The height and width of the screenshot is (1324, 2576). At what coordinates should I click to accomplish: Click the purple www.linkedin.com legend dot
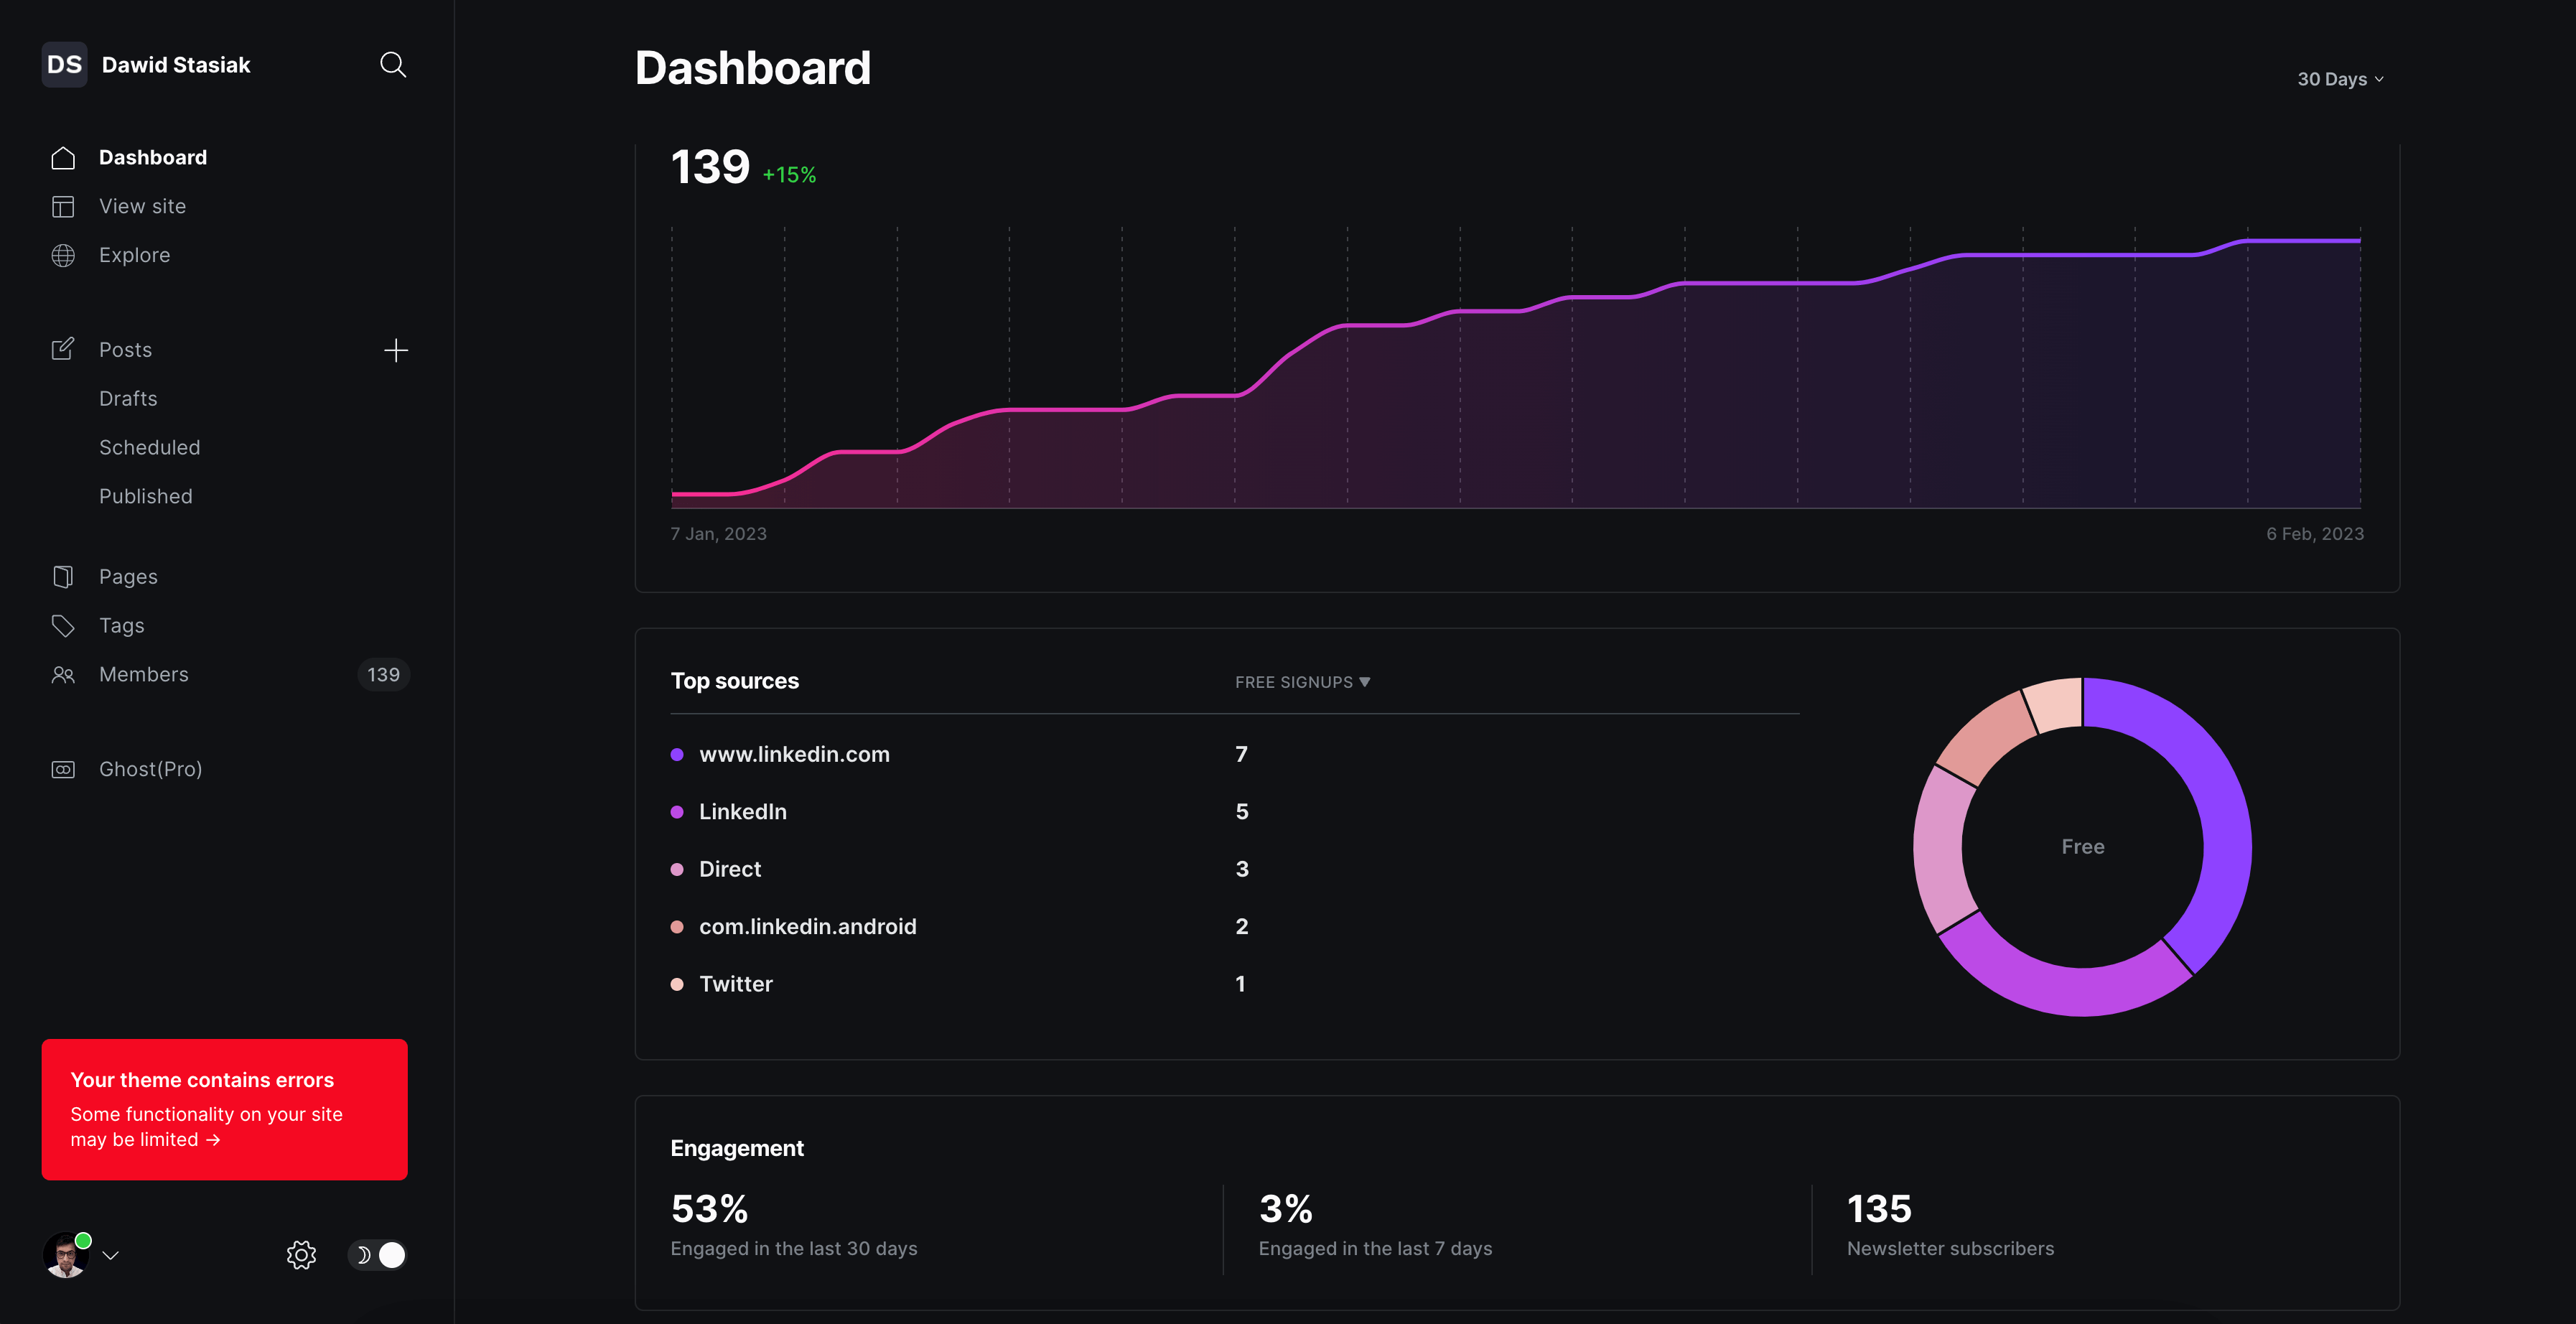[x=677, y=755]
